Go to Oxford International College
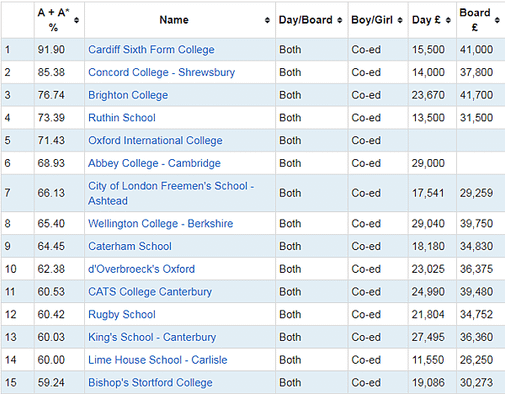Viewport: 505px width, 394px height. point(155,140)
